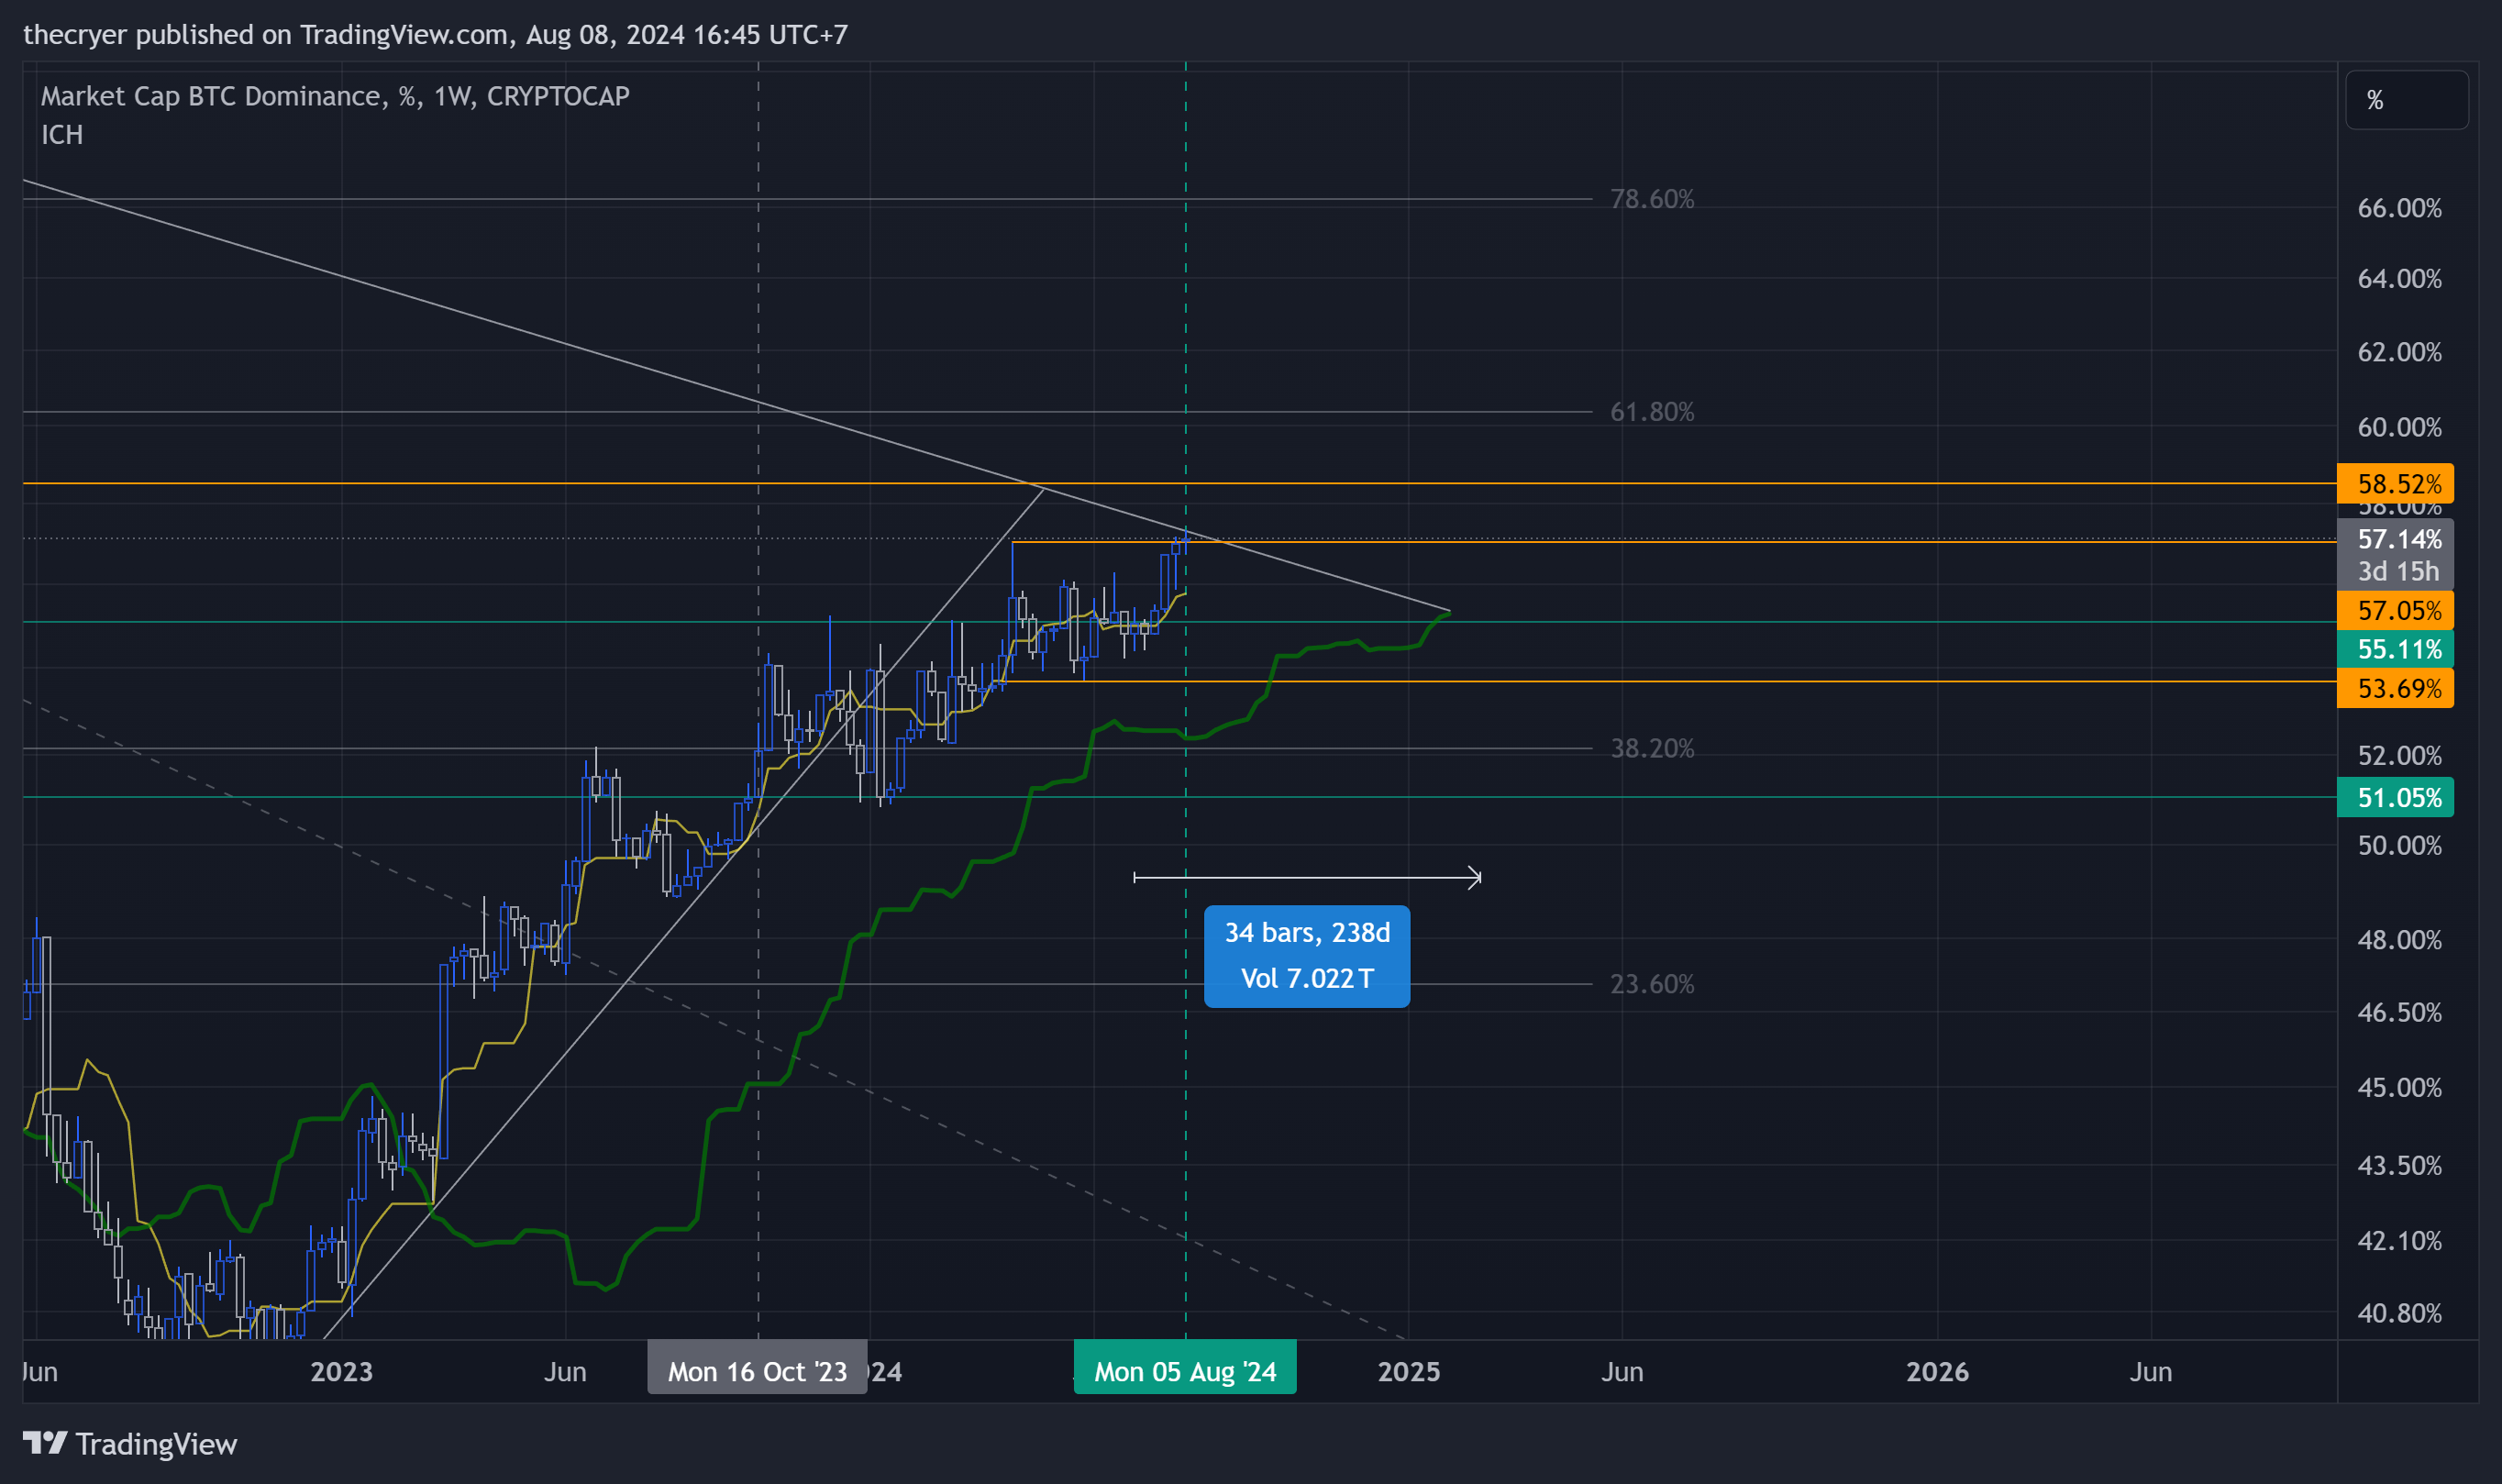Click the arrowhead of the date range arrow
This screenshot has height=1484, width=2502.
pyautogui.click(x=1474, y=878)
